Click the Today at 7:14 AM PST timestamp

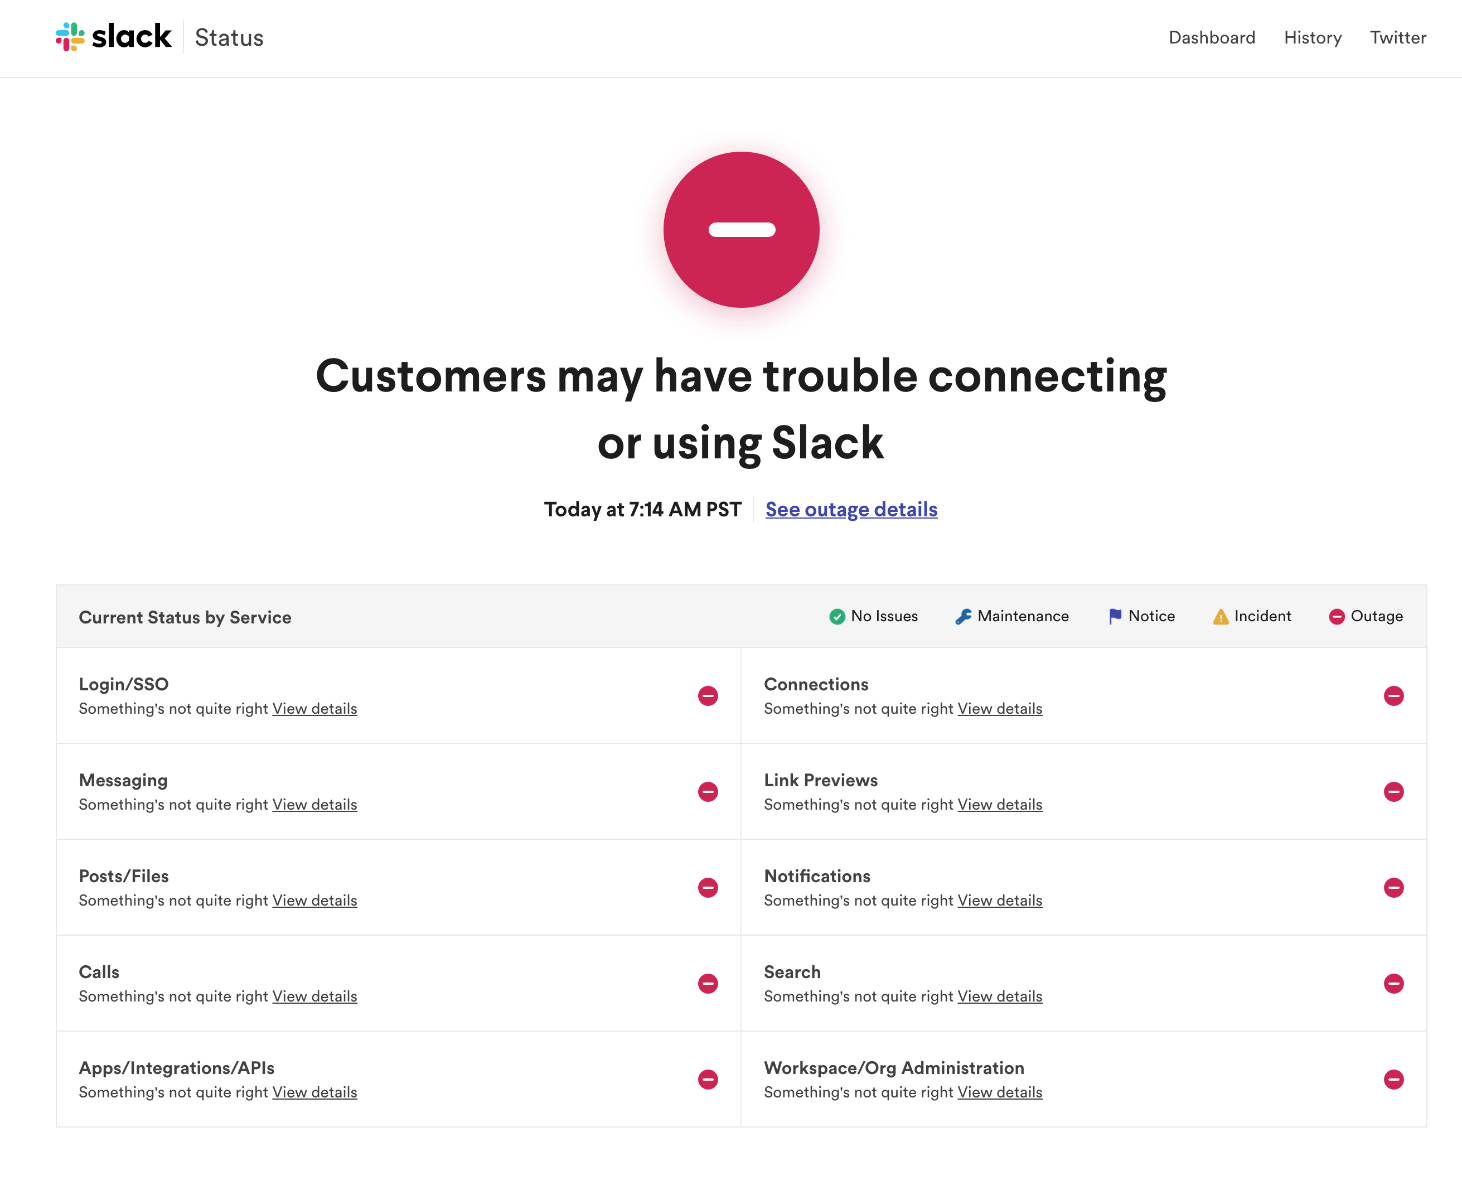point(643,510)
